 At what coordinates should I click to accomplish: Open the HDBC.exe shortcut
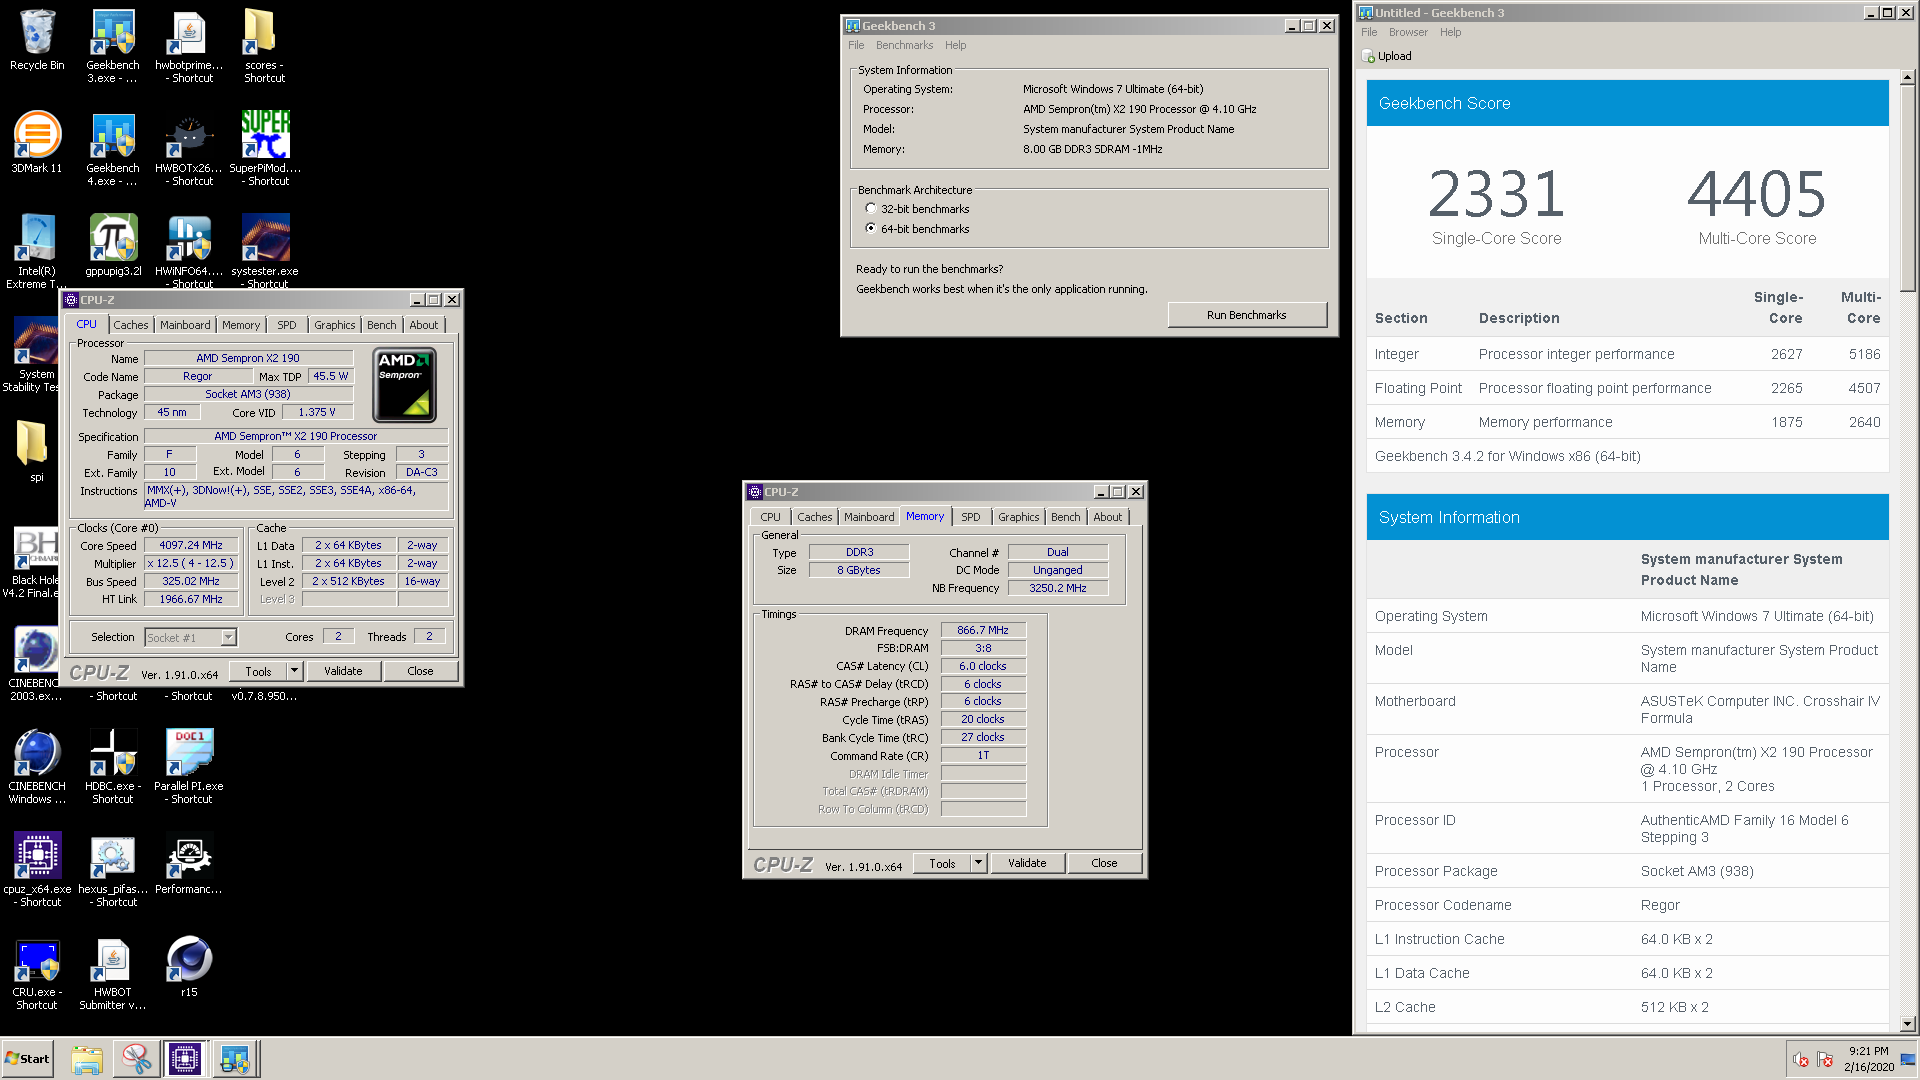[112, 766]
